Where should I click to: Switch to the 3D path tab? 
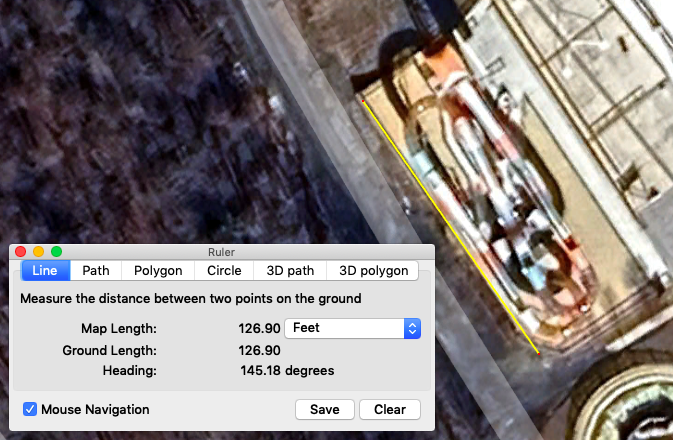pyautogui.click(x=290, y=270)
